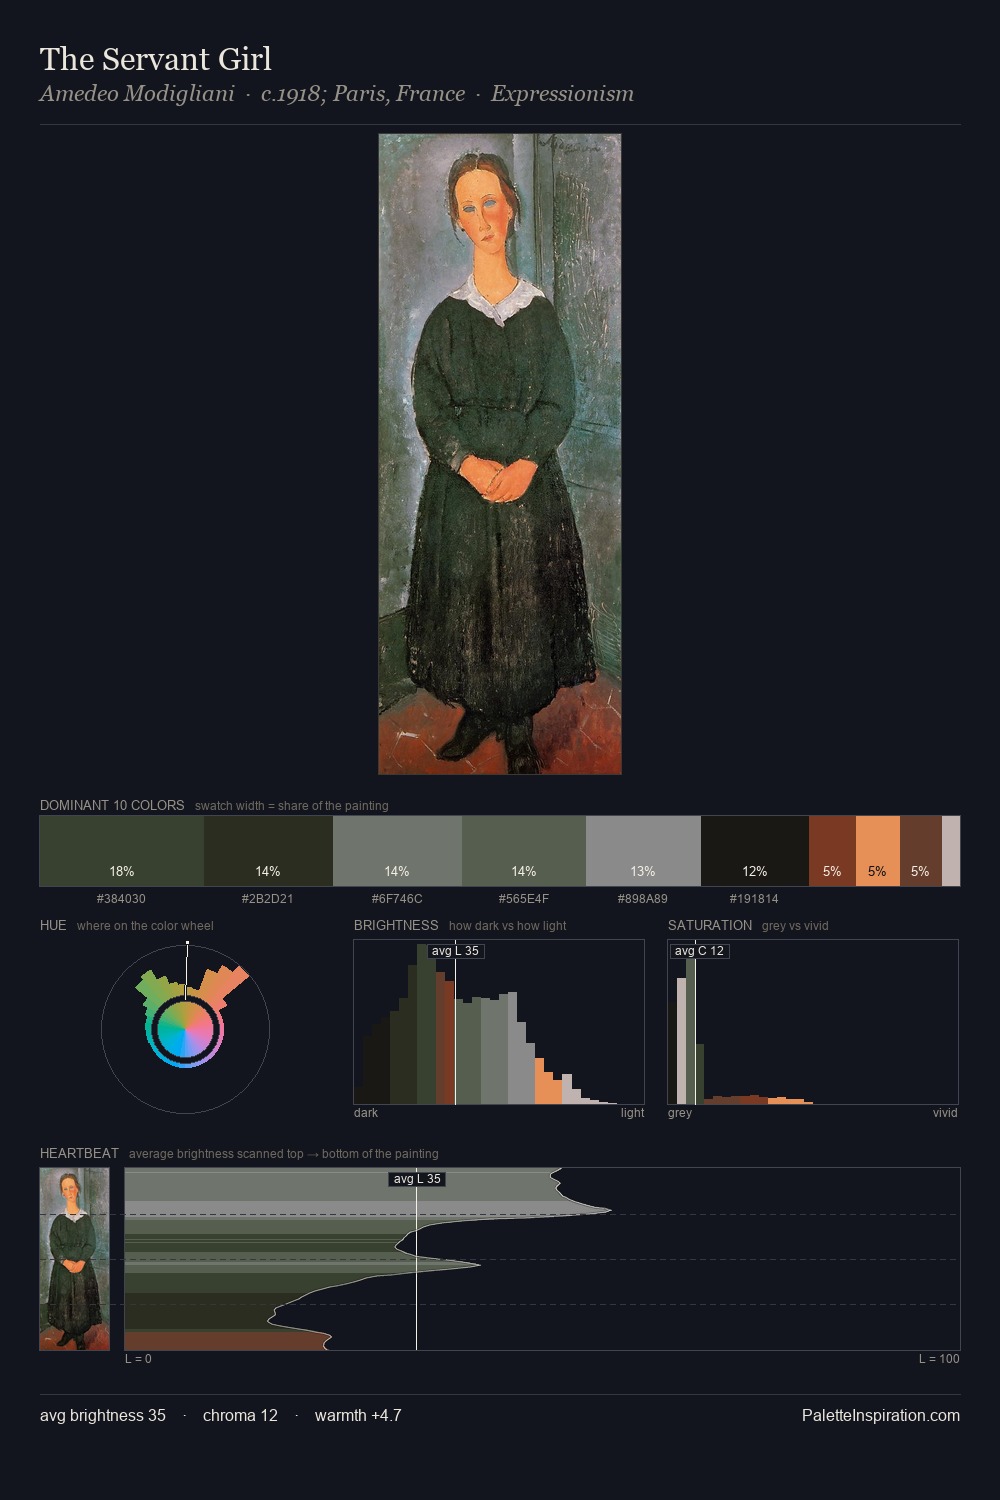Click the L = 0 axis label

138,1359
